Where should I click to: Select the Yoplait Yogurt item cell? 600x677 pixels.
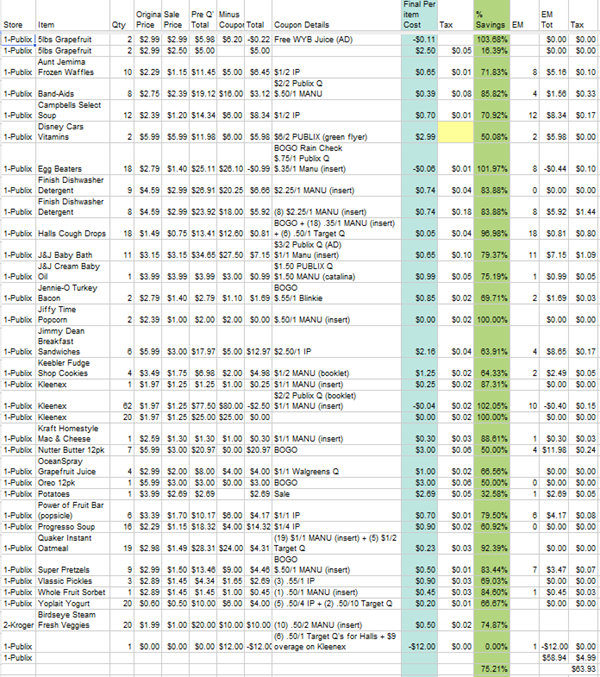tap(73, 604)
